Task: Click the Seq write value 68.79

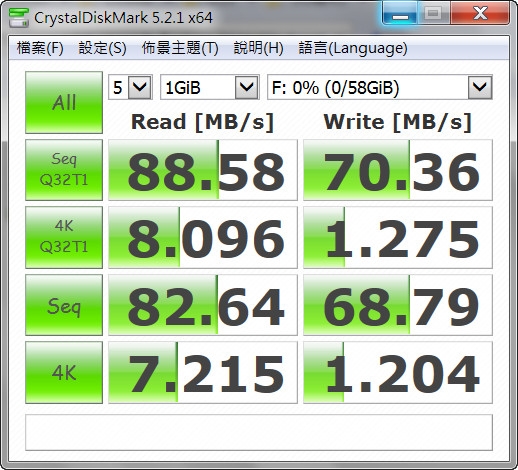Action: coord(398,305)
